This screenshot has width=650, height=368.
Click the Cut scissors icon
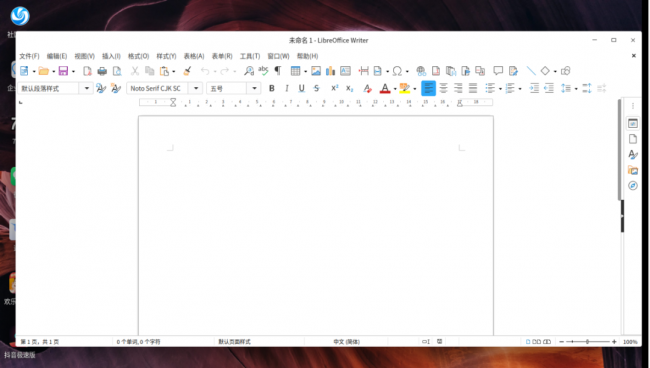pyautogui.click(x=135, y=71)
